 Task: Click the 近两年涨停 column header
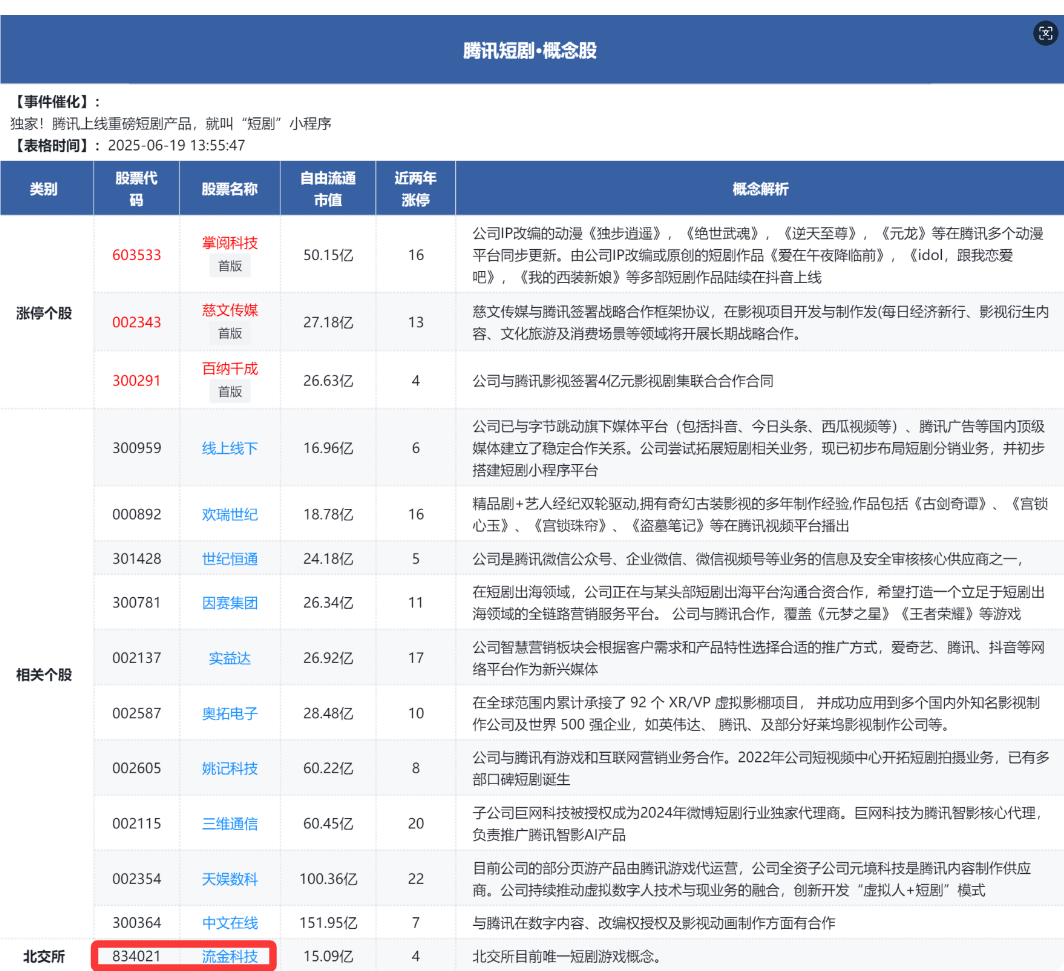pos(415,189)
